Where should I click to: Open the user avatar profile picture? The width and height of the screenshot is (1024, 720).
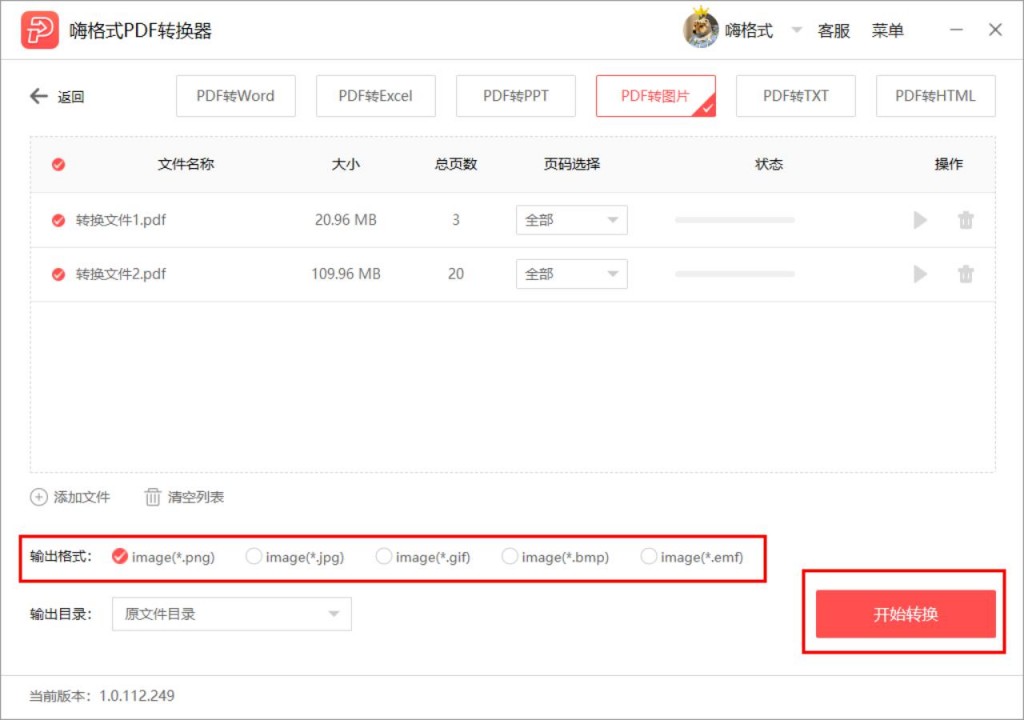pyautogui.click(x=701, y=29)
